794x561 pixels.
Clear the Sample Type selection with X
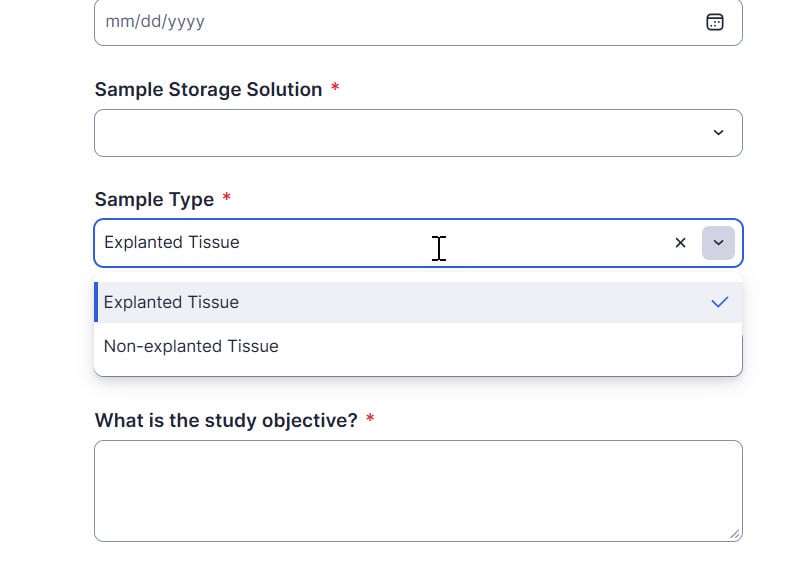coord(680,243)
